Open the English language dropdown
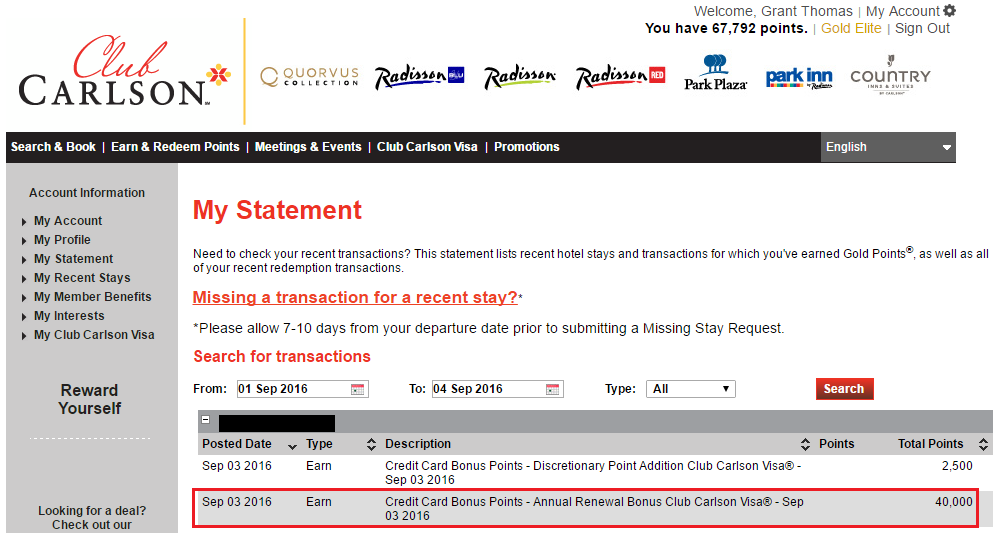This screenshot has height=533, width=998. point(888,147)
